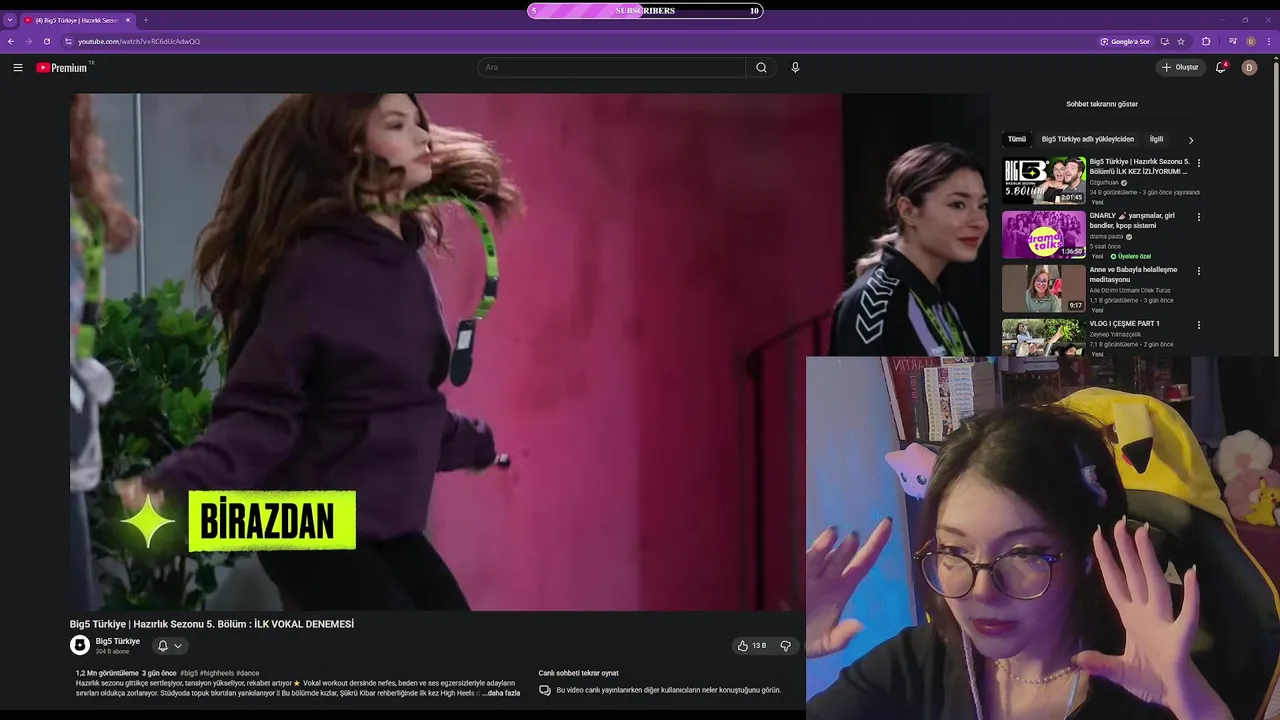1280x720 pixels.
Task: Click VLOG I ÇEŞME PART 1 title
Action: point(1124,324)
